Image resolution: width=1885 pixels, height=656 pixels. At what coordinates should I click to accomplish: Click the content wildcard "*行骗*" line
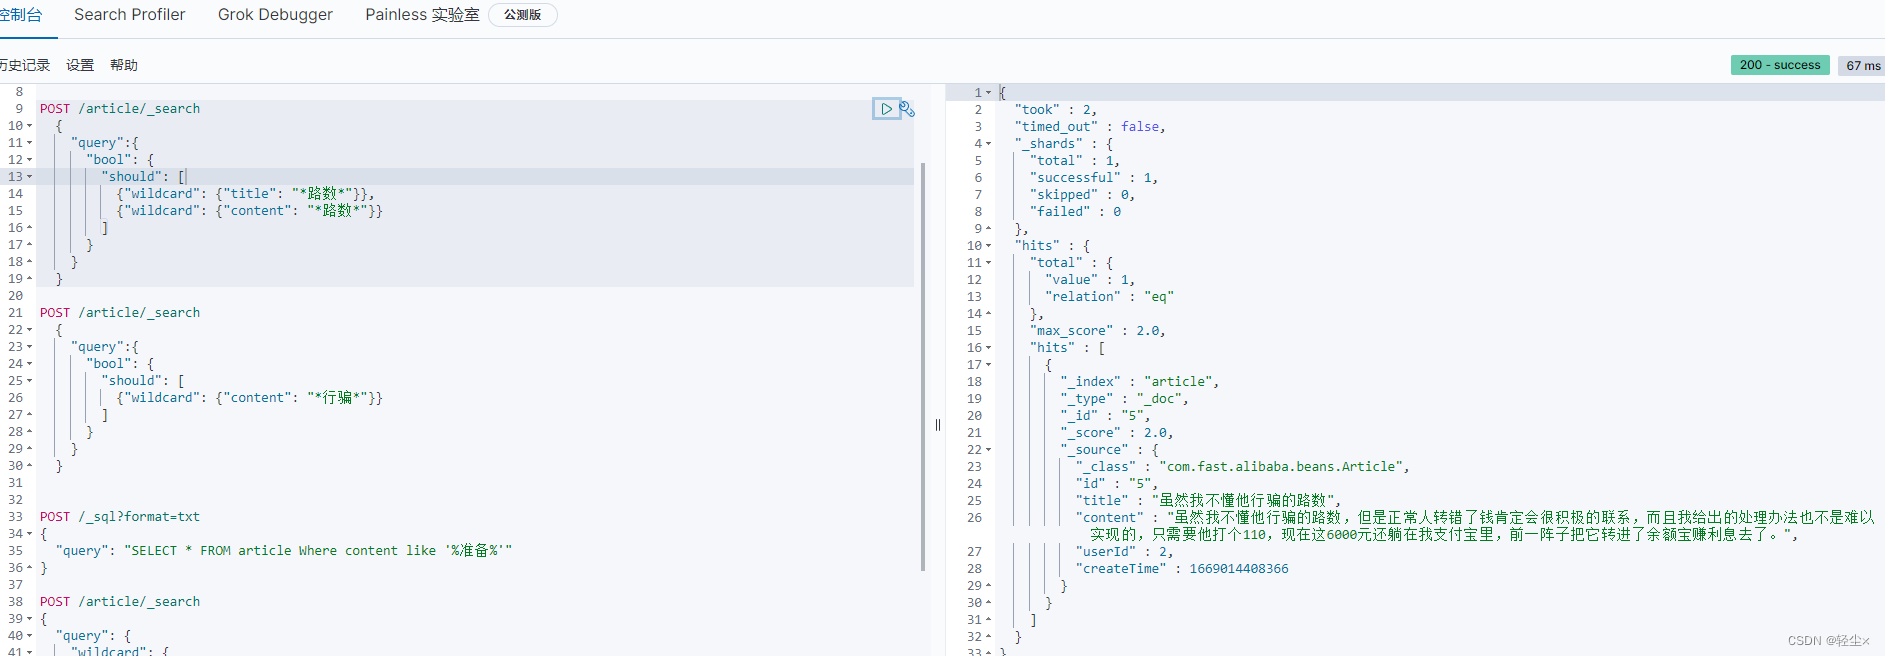249,398
